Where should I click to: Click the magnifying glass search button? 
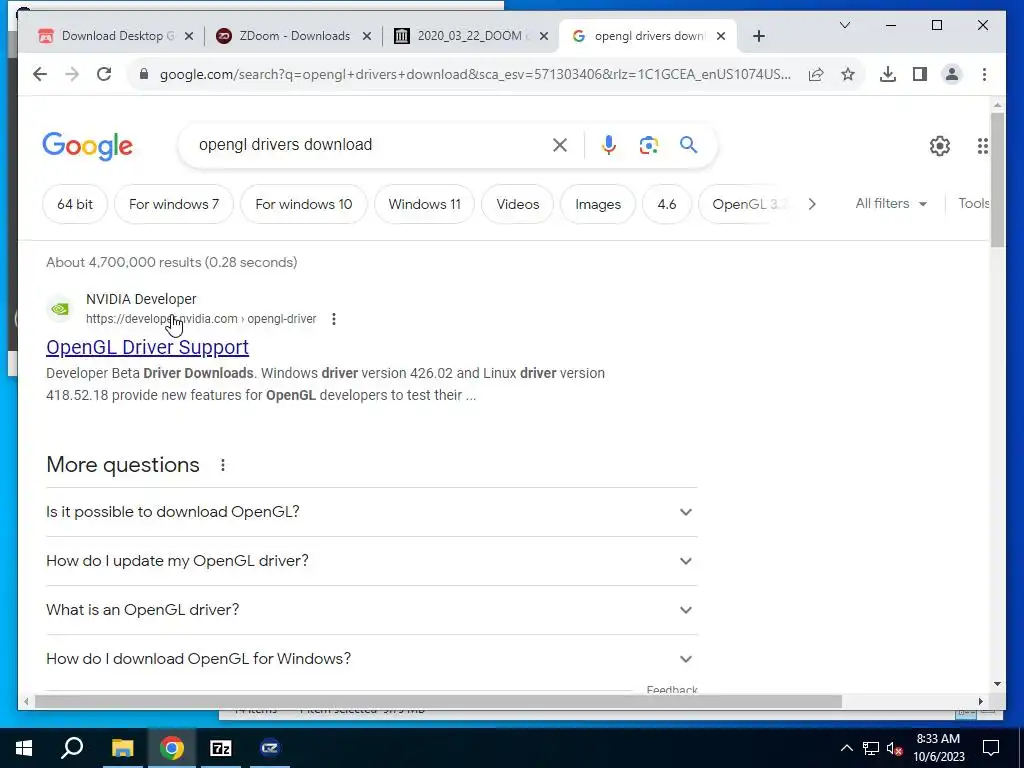click(x=688, y=145)
